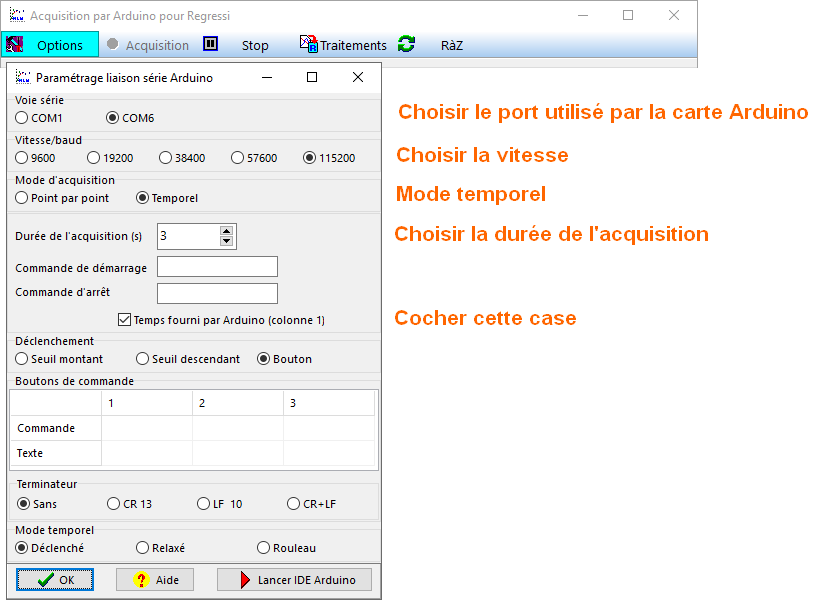This screenshot has width=814, height=601.
Task: Click column header 2 in Boutons table
Action: 238,403
